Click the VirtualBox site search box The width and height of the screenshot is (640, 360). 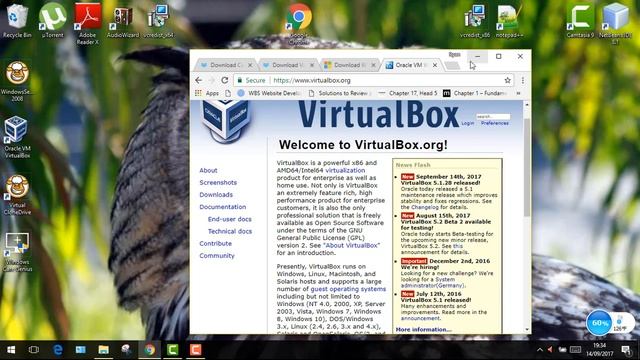click(493, 116)
